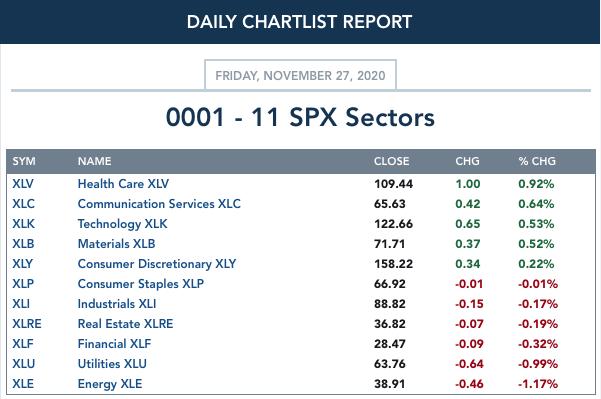This screenshot has width=601, height=399.
Task: Select the XLK symbol
Action: click(x=23, y=224)
